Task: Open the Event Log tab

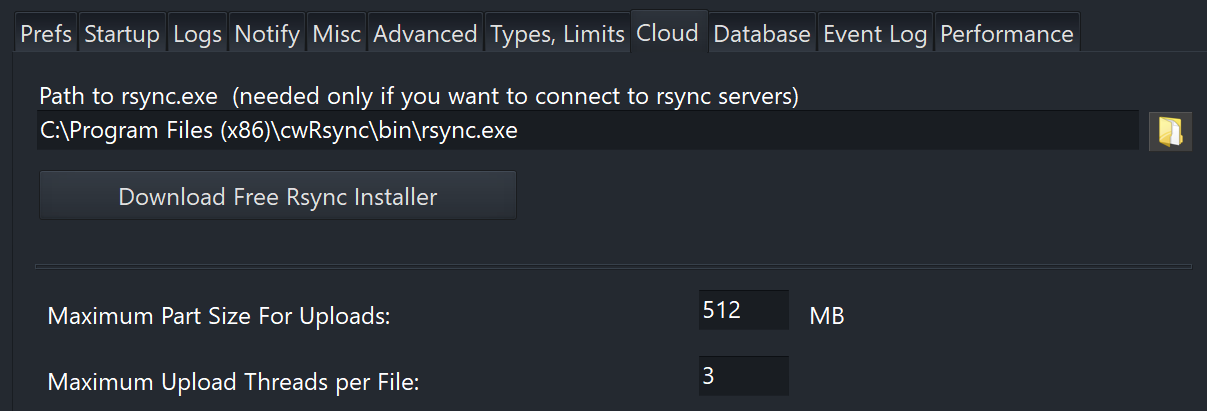Action: [875, 34]
